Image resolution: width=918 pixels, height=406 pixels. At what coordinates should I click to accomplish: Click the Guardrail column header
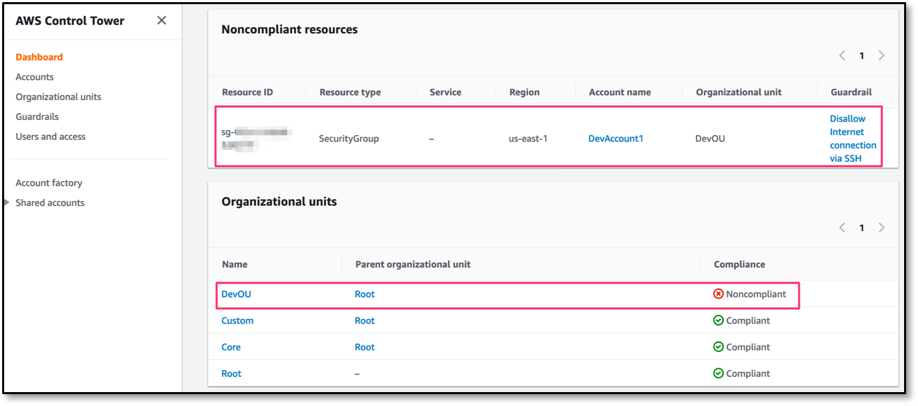[x=851, y=92]
